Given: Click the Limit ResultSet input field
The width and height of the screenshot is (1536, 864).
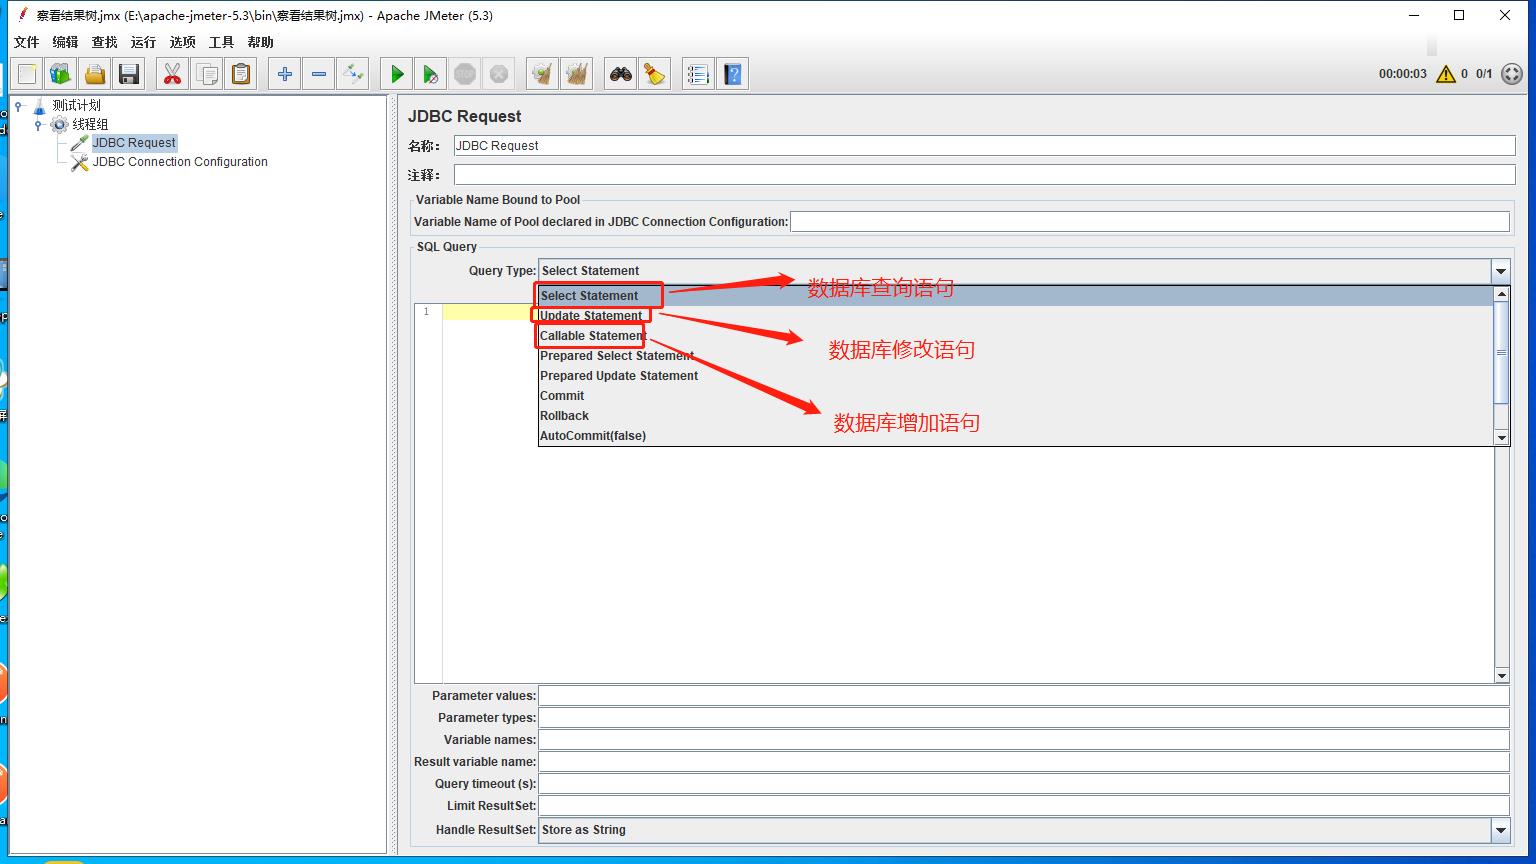Looking at the screenshot, I should click(x=1023, y=806).
